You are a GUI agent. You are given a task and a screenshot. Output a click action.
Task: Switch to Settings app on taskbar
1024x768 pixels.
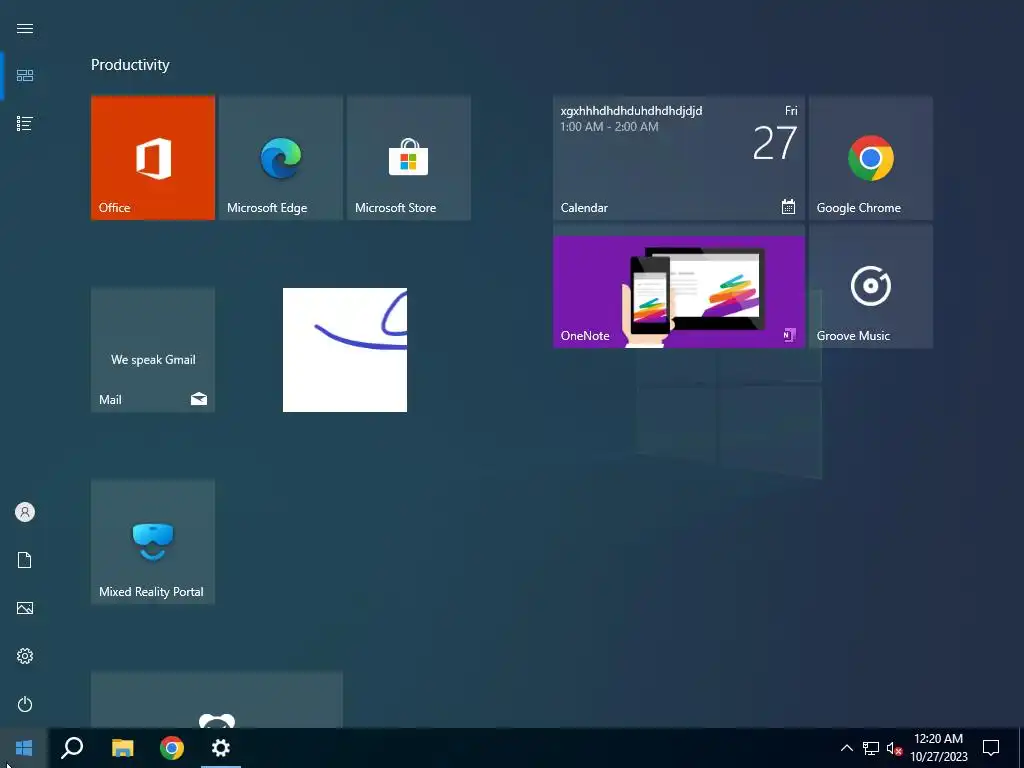221,748
